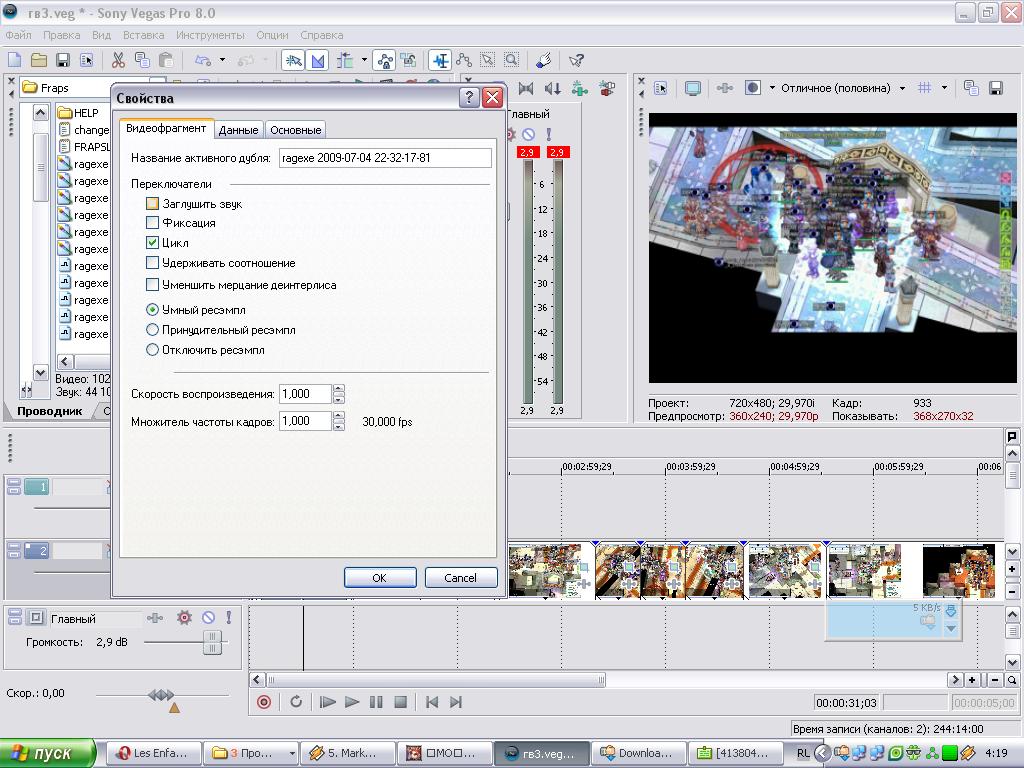Image resolution: width=1024 pixels, height=768 pixels.
Task: Check Удерживать соотношение option
Action: click(153, 263)
